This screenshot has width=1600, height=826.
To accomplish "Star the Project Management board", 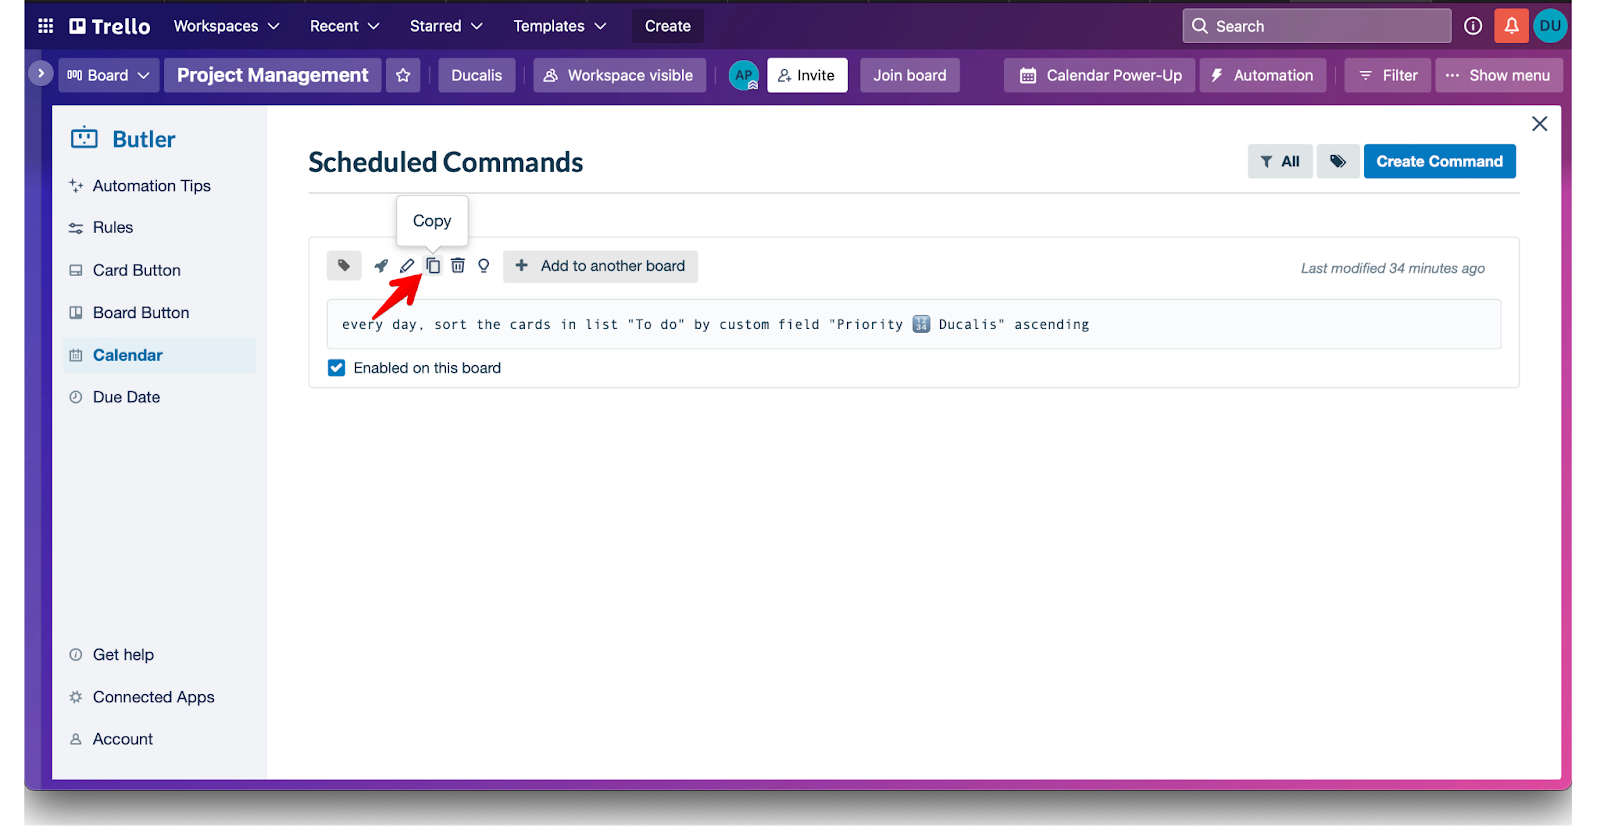I will point(403,76).
